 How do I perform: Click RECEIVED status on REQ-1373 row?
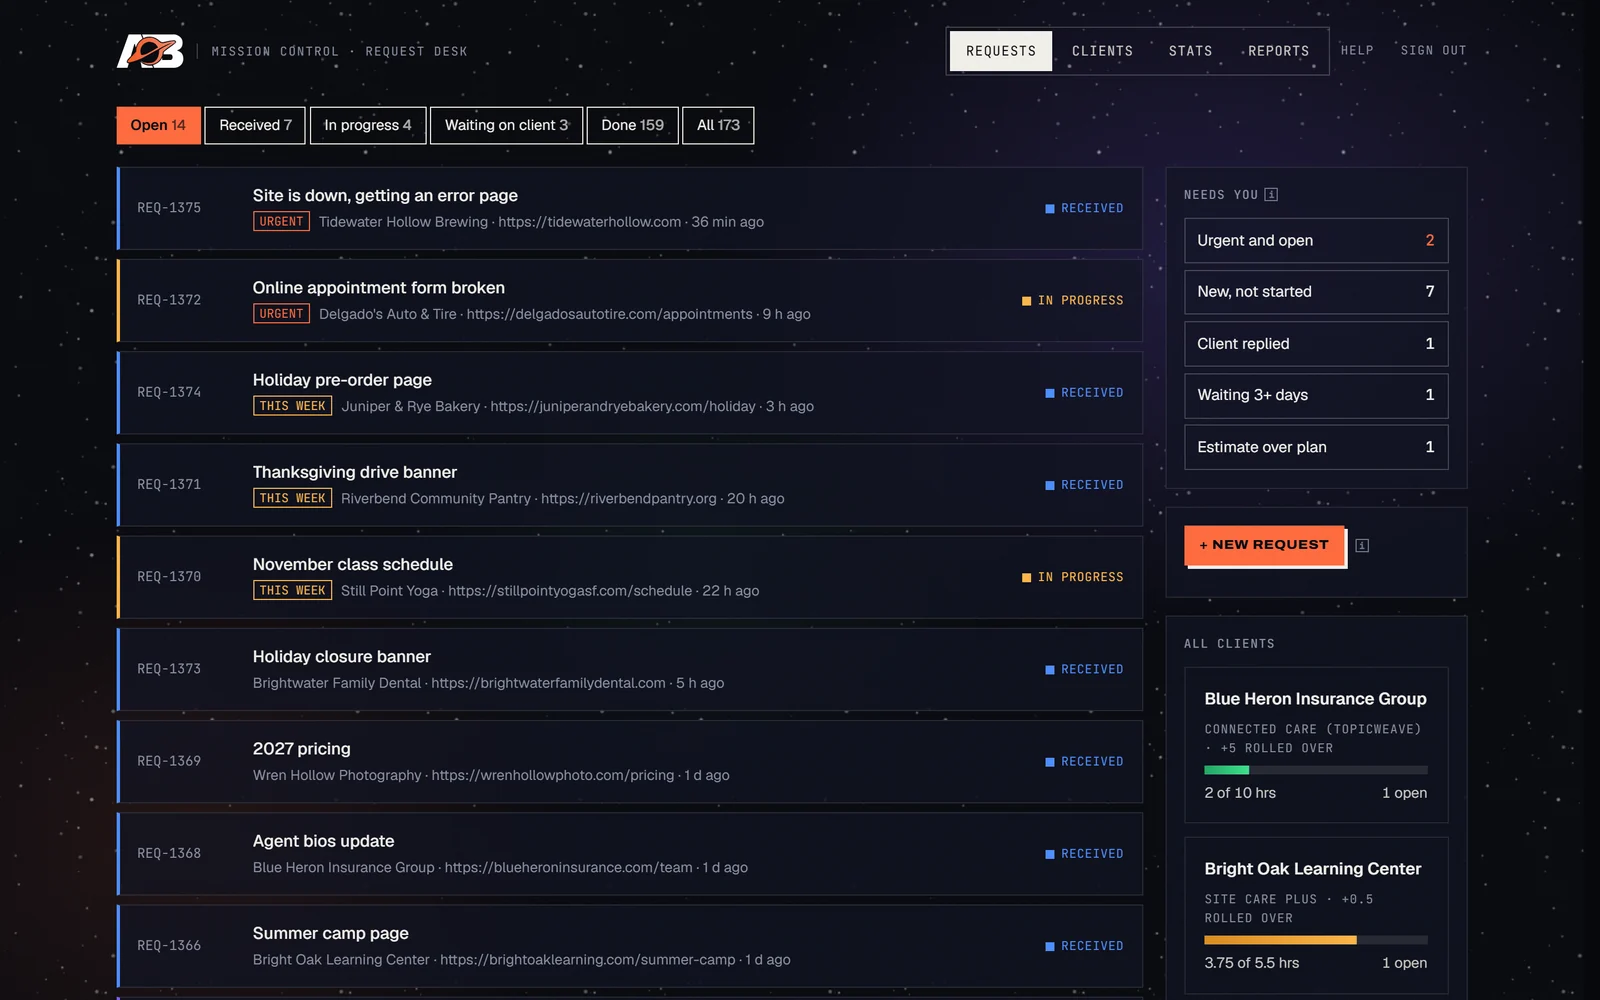point(1084,669)
